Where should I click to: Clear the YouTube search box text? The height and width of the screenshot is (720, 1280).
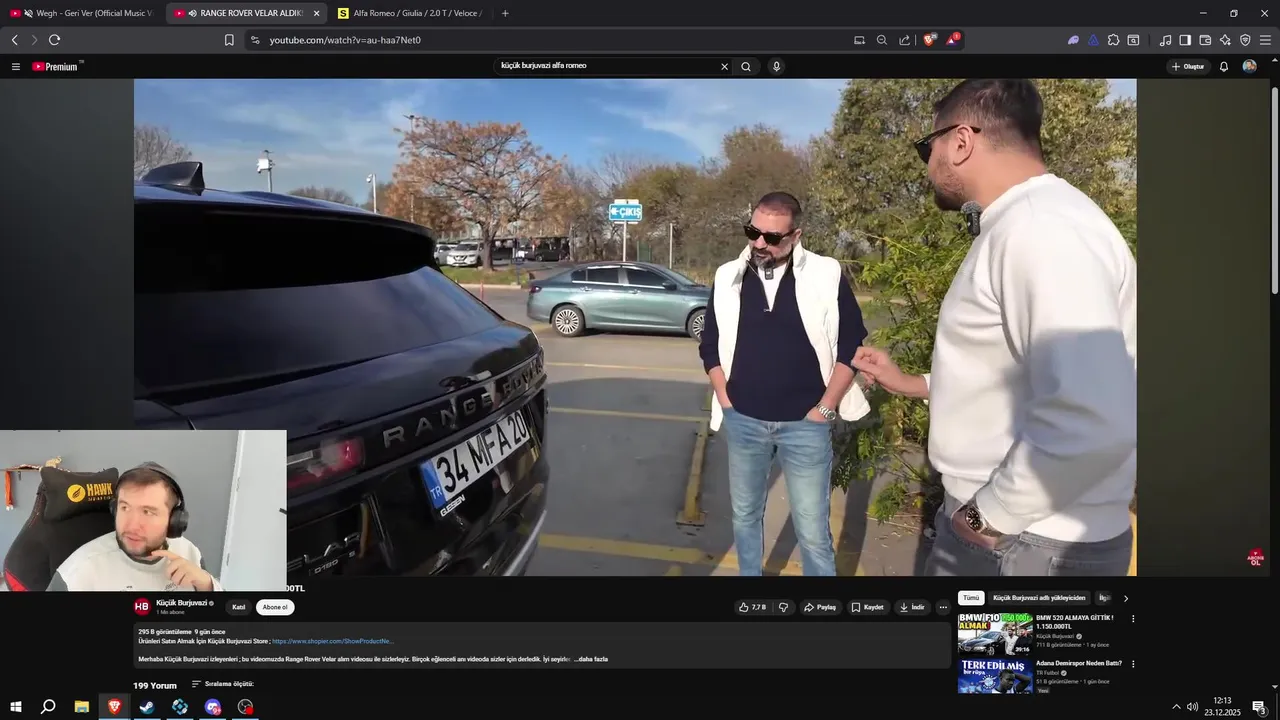725,67
